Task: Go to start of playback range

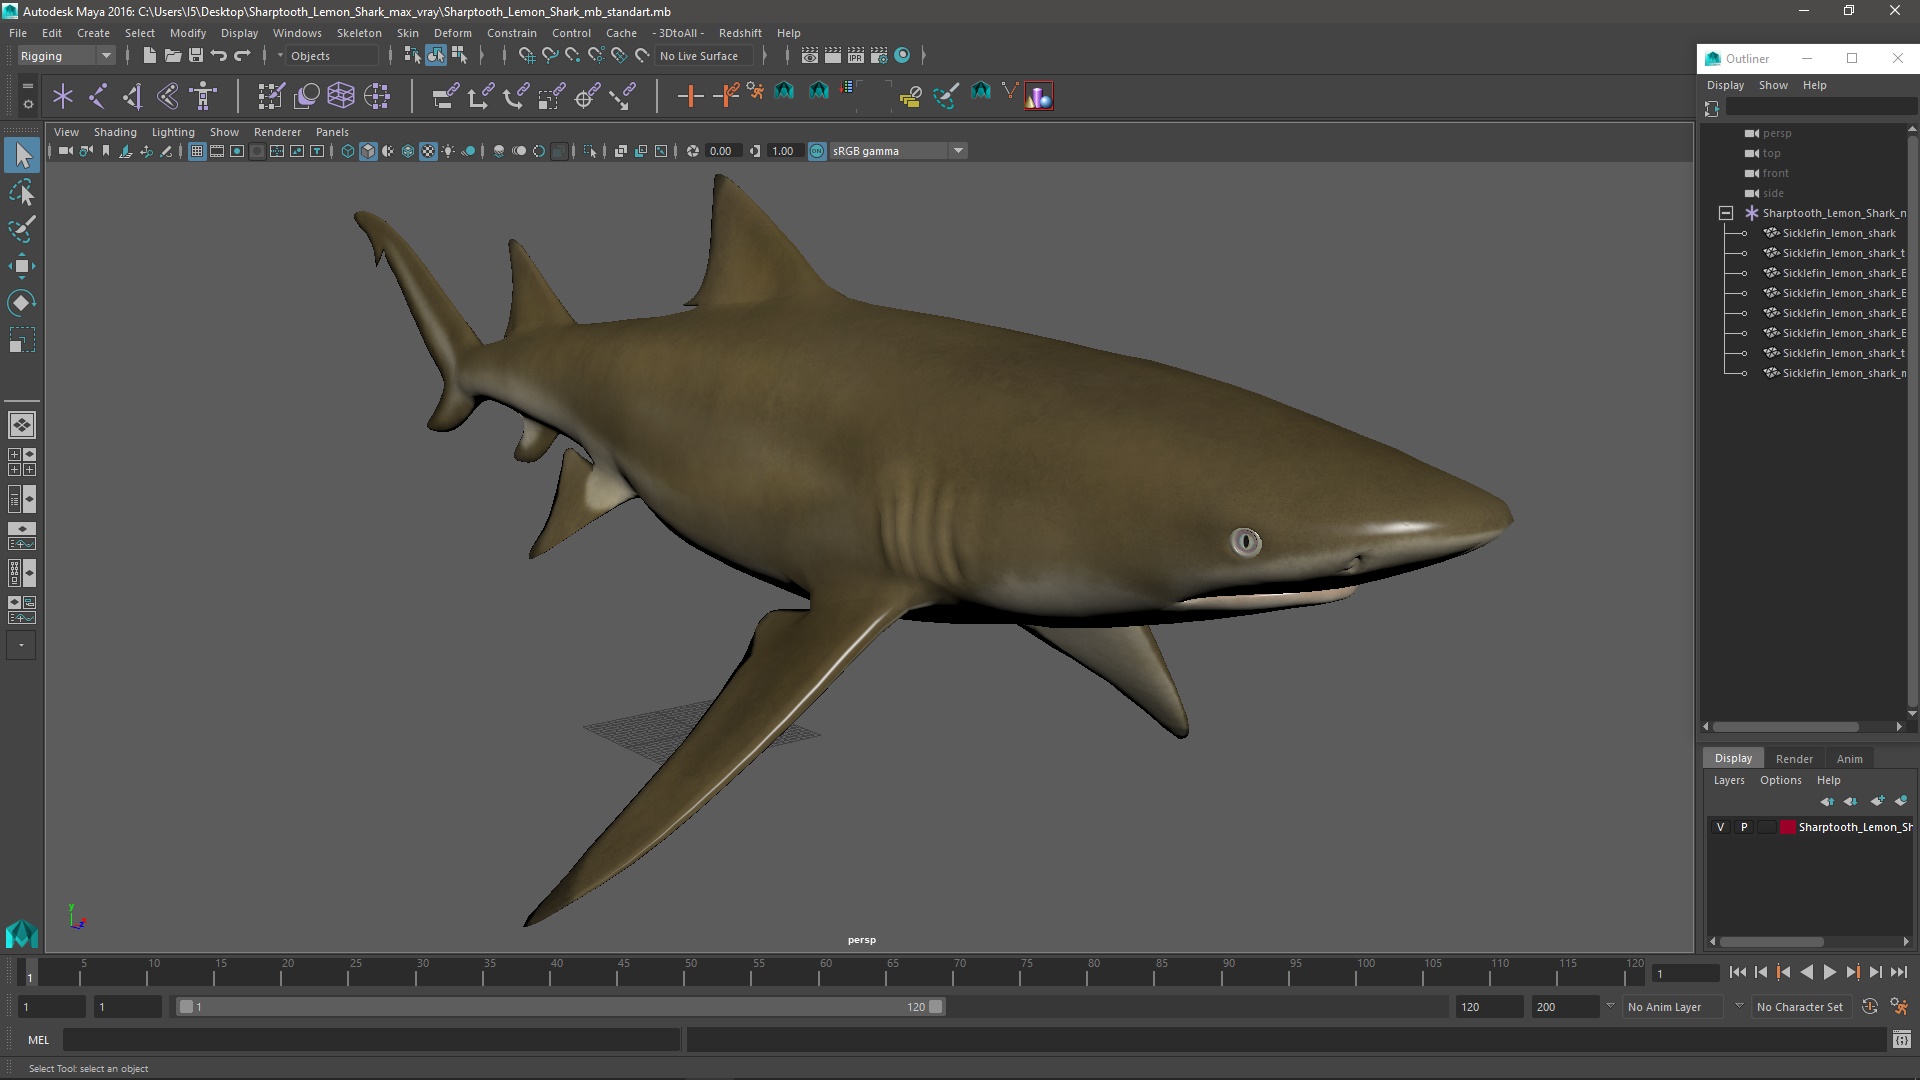Action: [1737, 972]
